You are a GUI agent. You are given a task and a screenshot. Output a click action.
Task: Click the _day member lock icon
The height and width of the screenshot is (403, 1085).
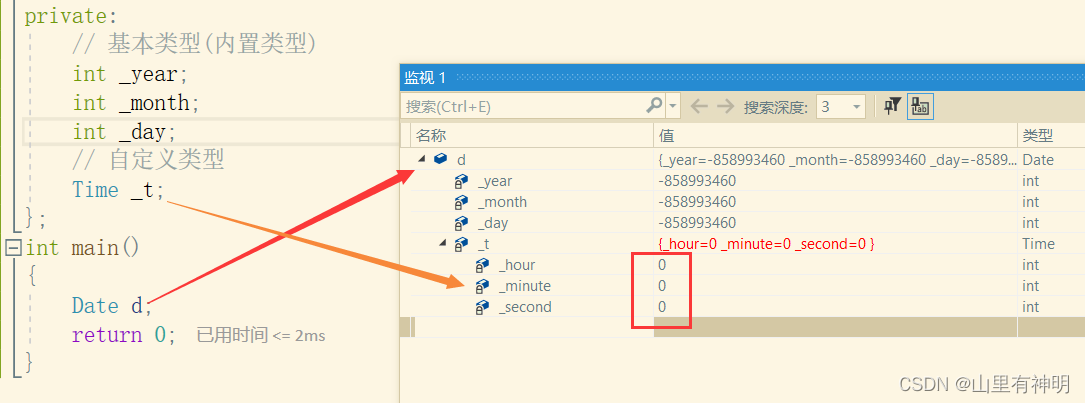pos(462,223)
